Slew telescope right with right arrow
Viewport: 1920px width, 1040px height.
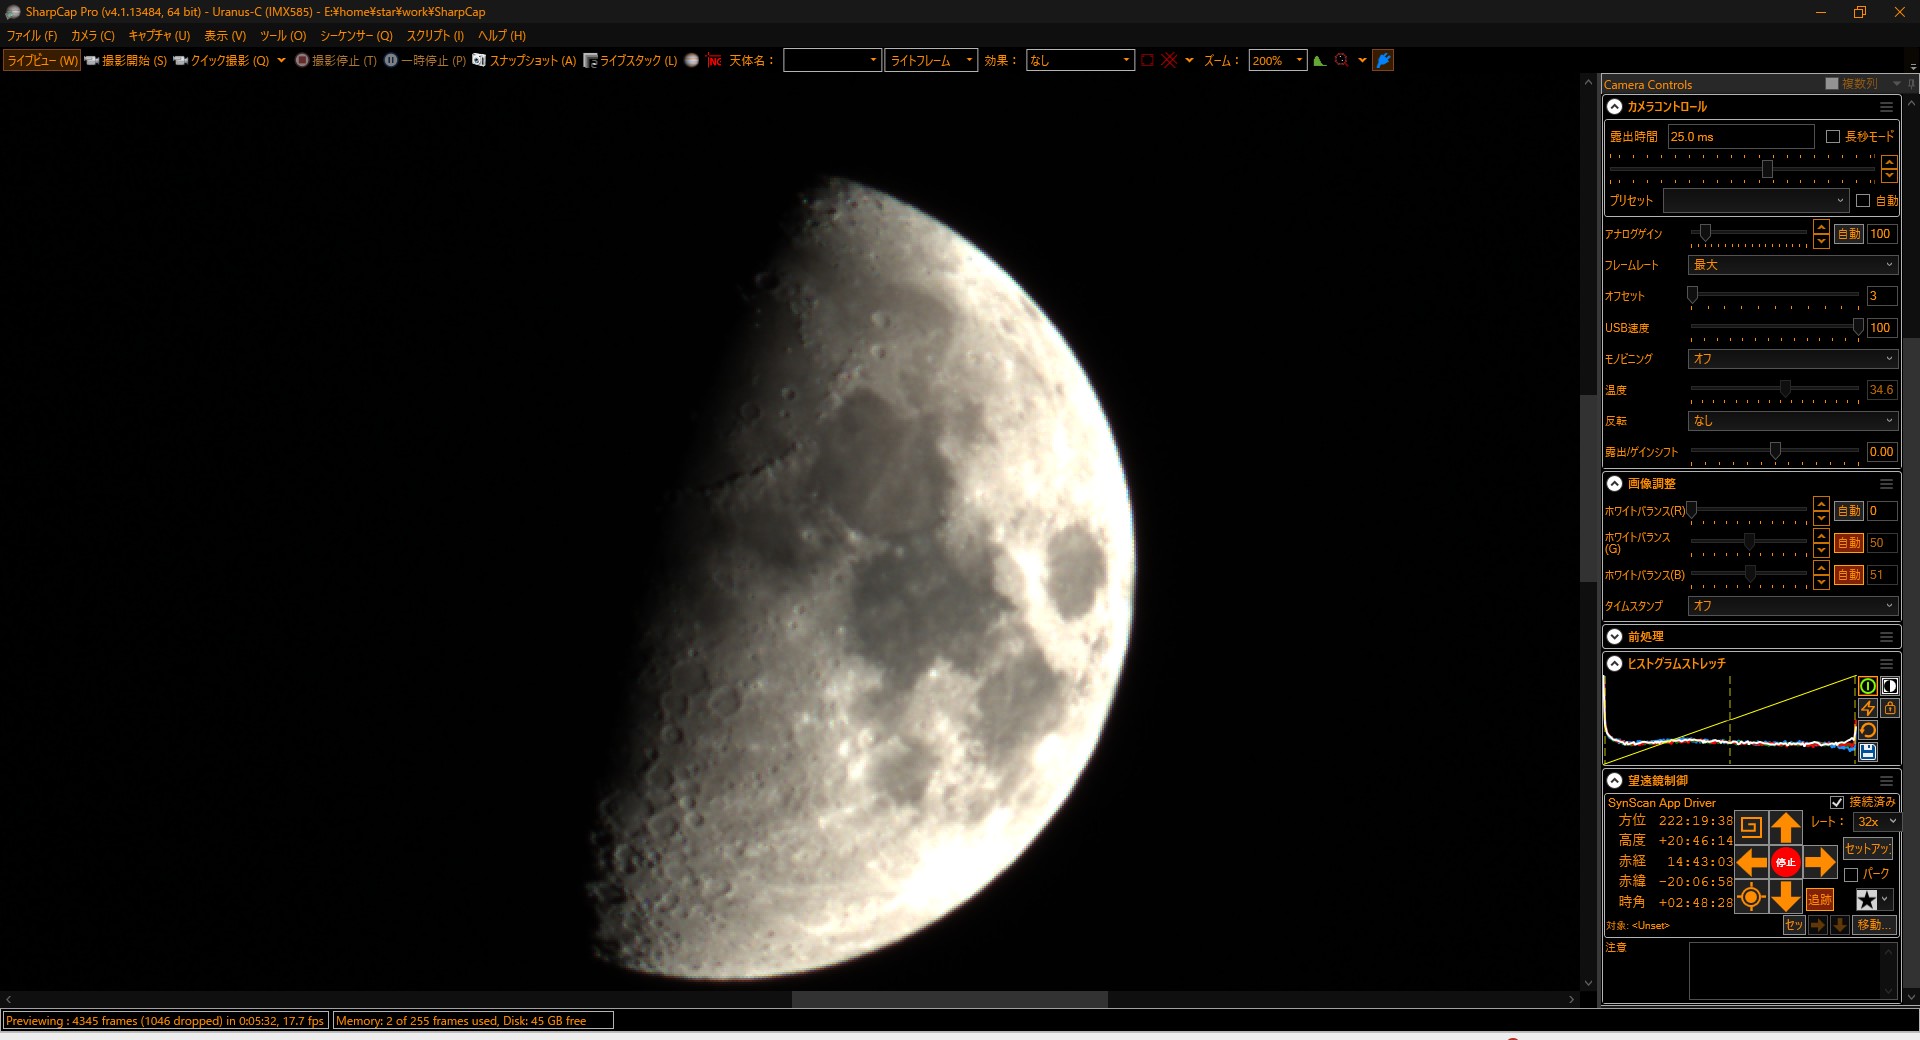1820,862
